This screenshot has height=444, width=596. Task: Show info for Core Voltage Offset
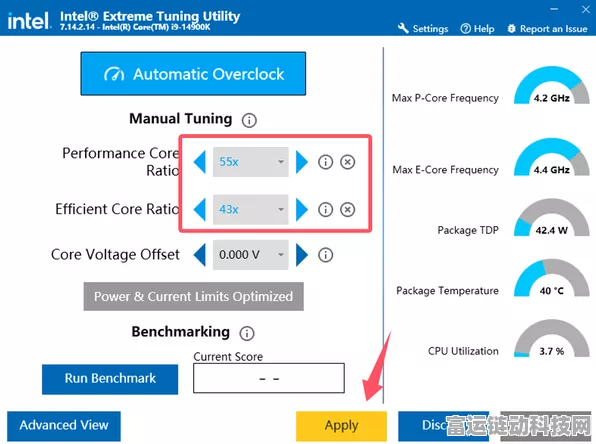point(325,255)
